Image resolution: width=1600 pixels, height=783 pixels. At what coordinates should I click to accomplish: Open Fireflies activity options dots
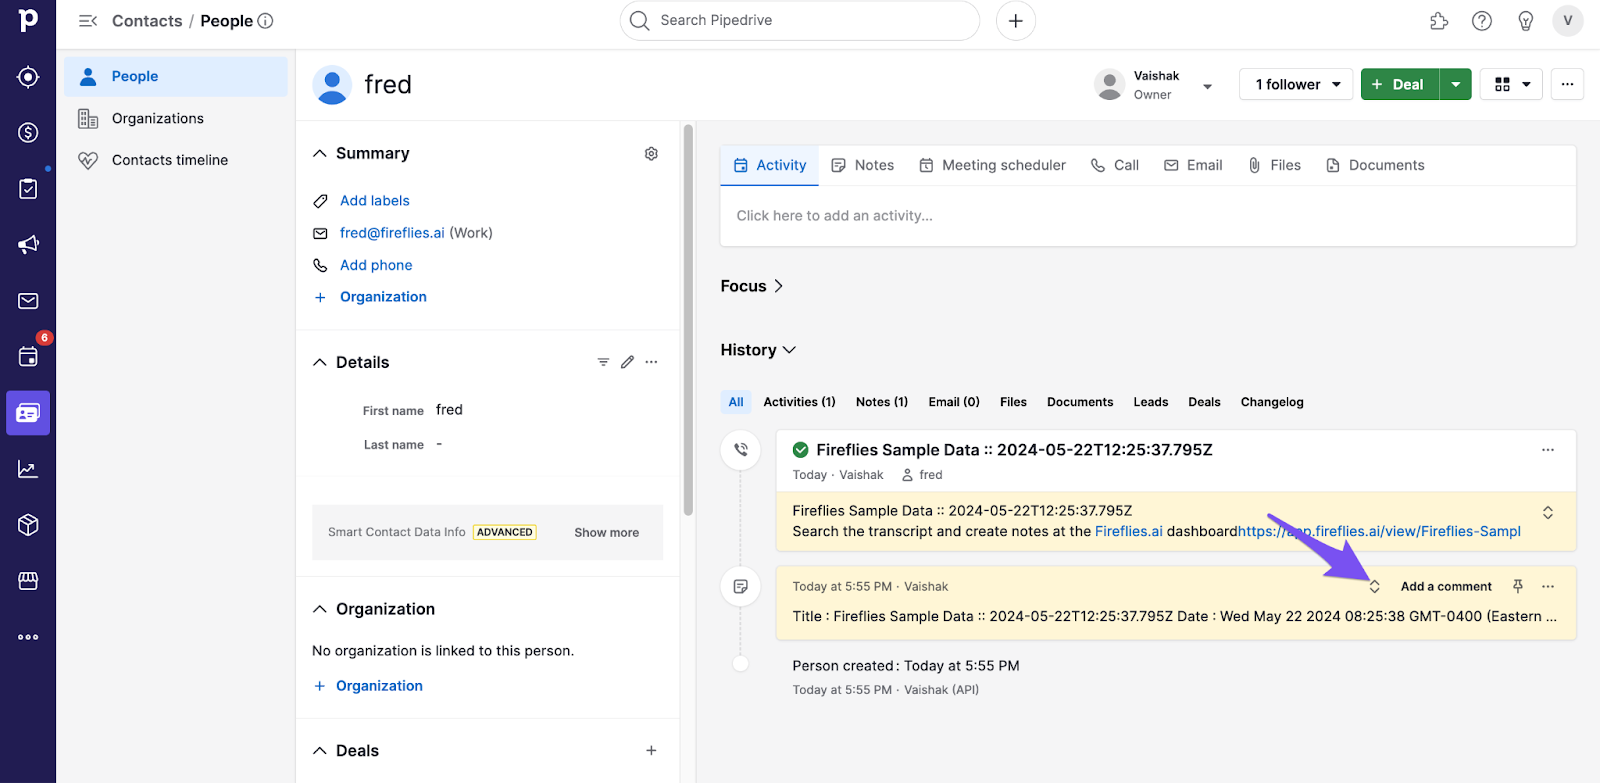(1548, 450)
